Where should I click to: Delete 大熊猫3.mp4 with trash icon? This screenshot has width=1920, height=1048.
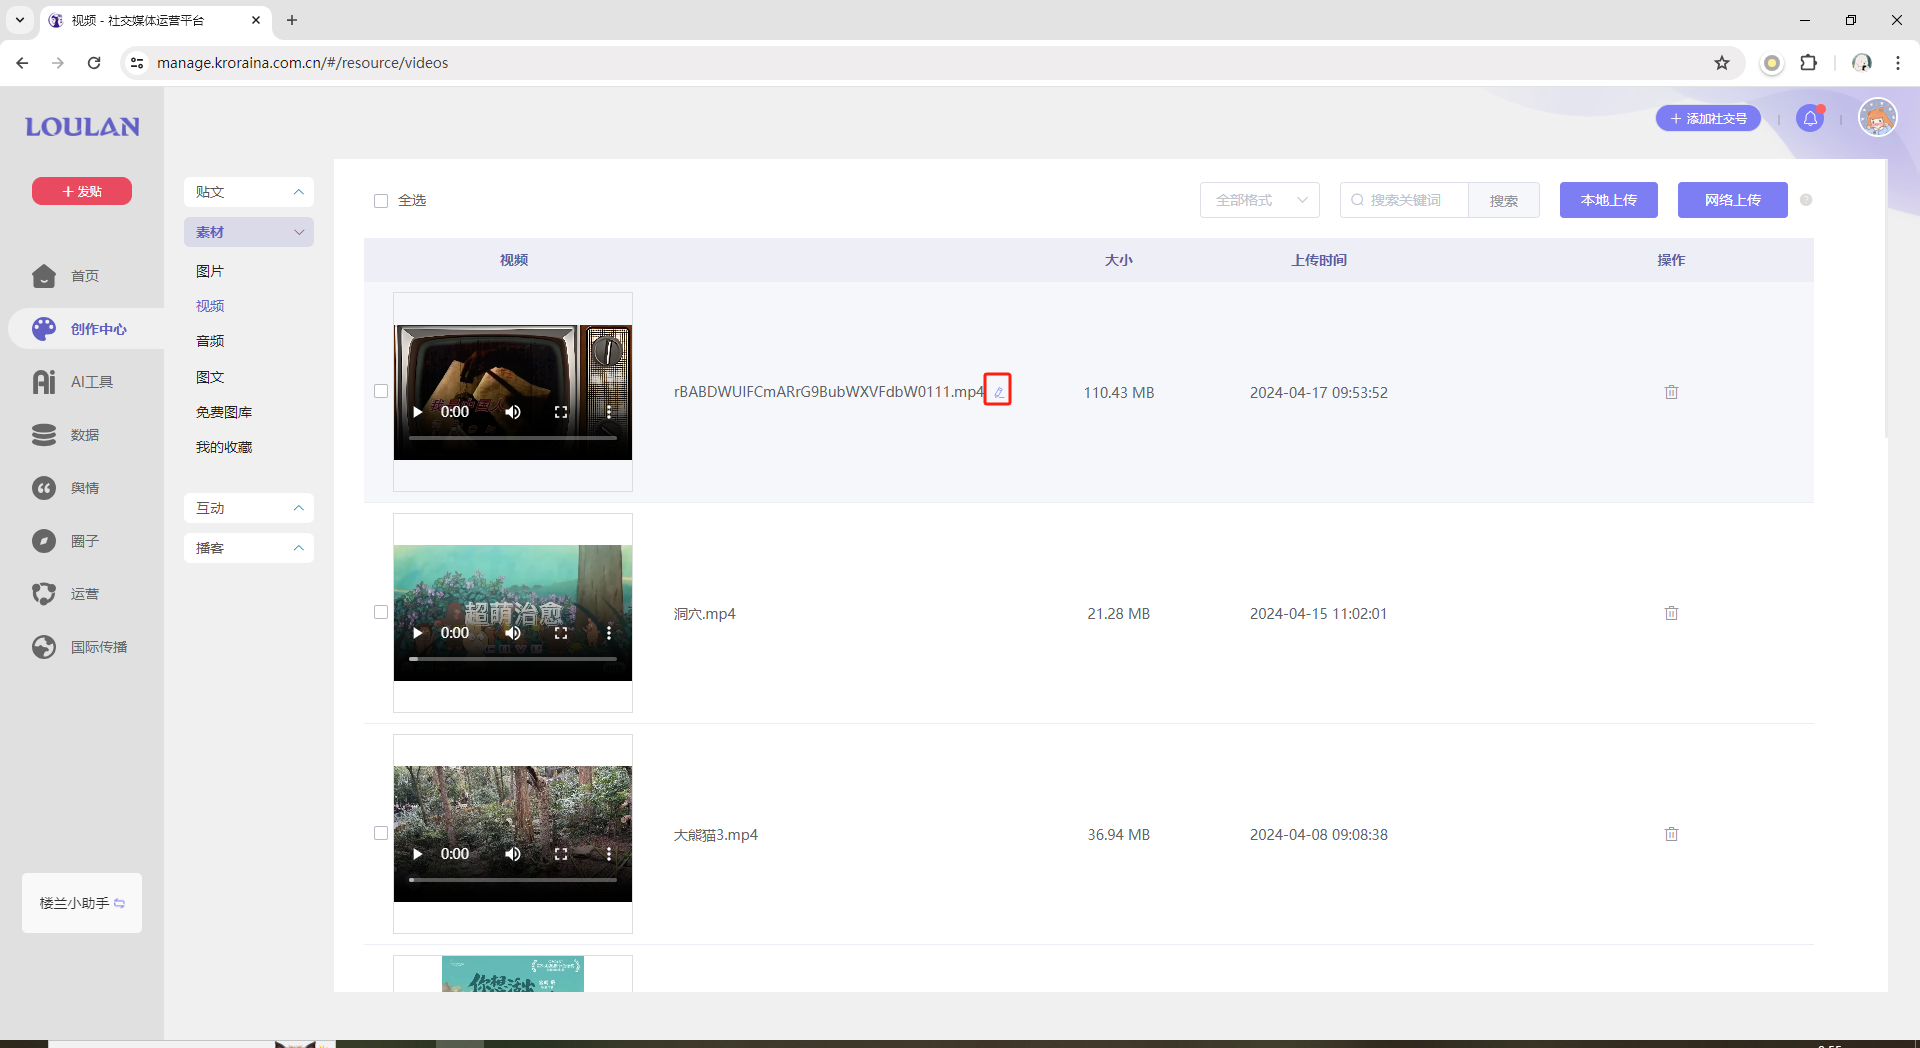tap(1671, 834)
